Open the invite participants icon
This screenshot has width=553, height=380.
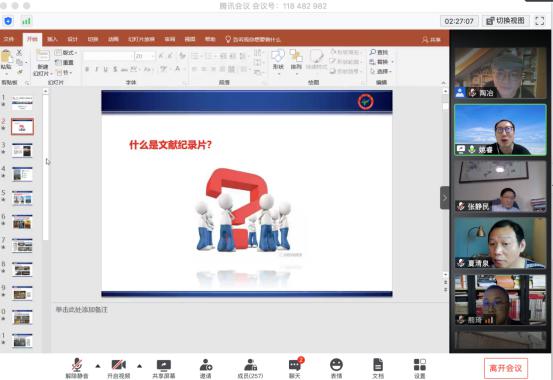coord(206,368)
